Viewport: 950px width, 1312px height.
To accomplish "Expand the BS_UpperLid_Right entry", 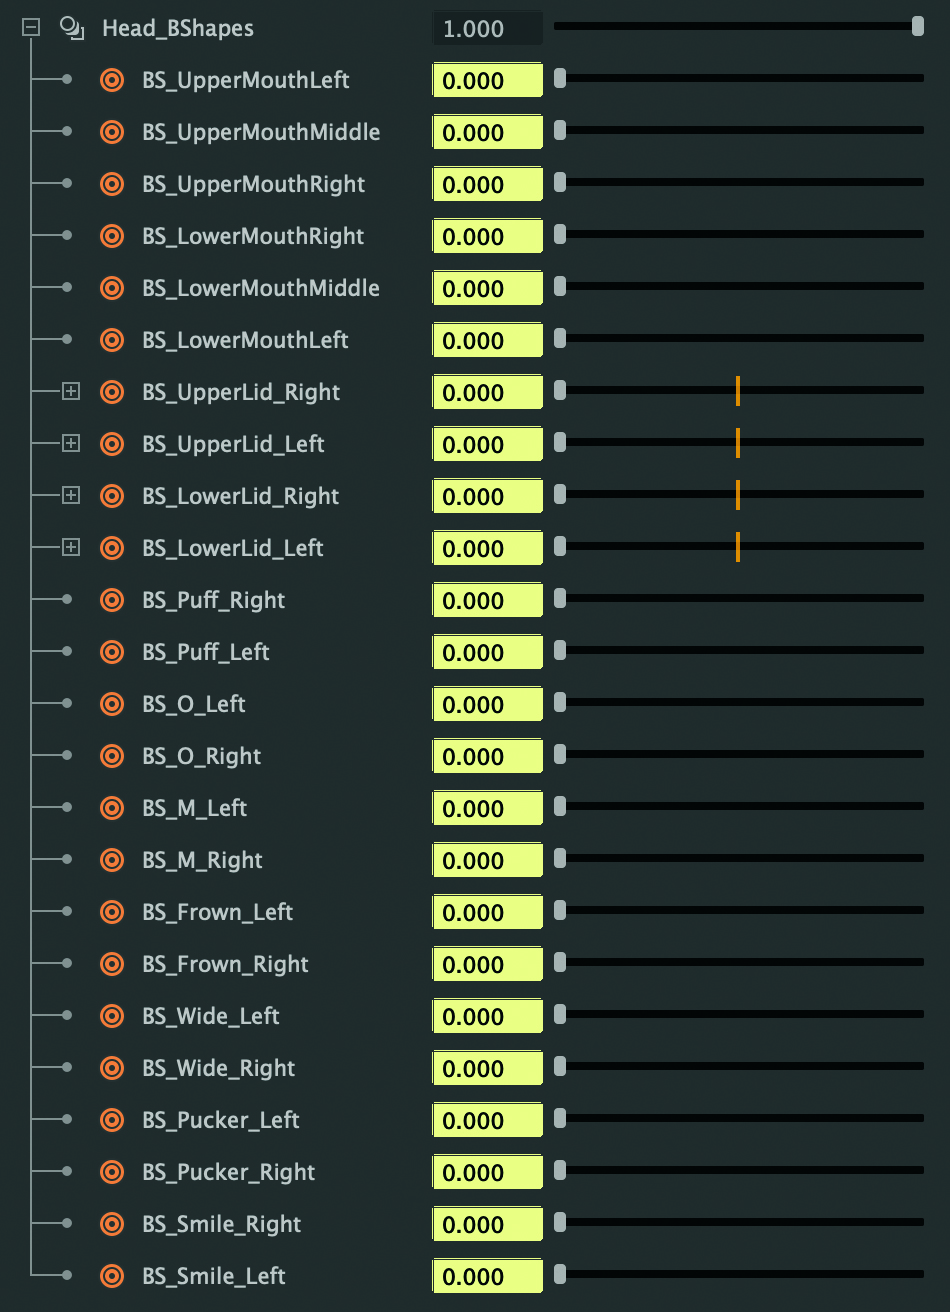I will click(x=70, y=392).
